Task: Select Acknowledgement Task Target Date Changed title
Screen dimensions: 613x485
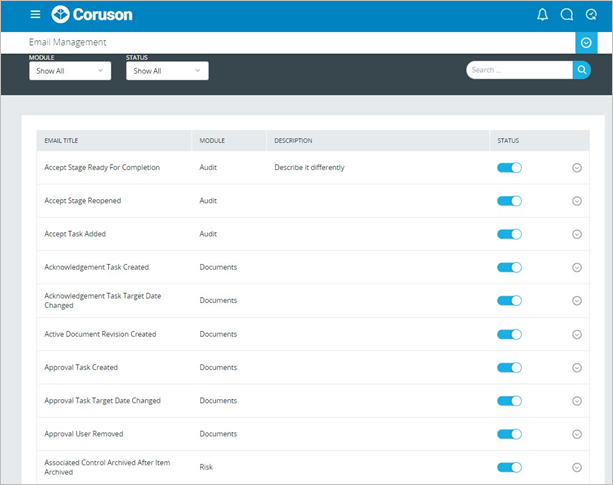Action: [103, 301]
